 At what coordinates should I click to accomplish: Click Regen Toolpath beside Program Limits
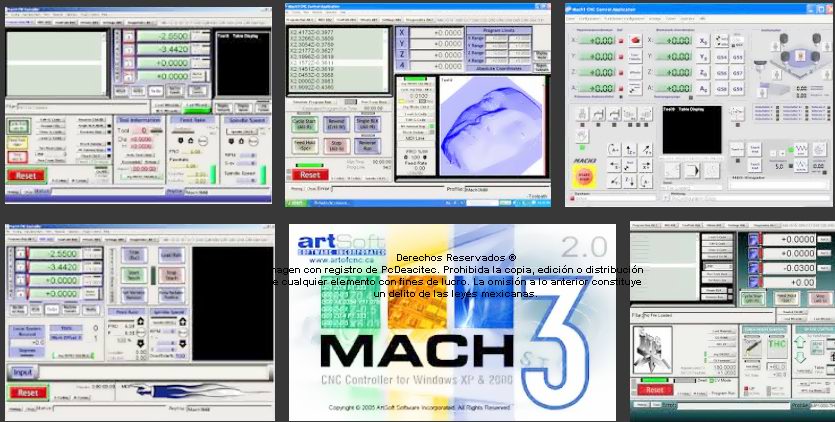pyautogui.click(x=542, y=67)
